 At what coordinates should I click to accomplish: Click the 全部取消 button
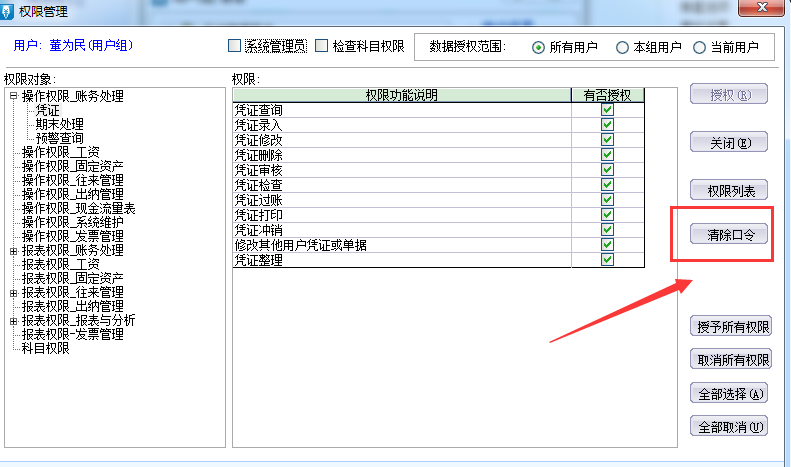[x=729, y=427]
